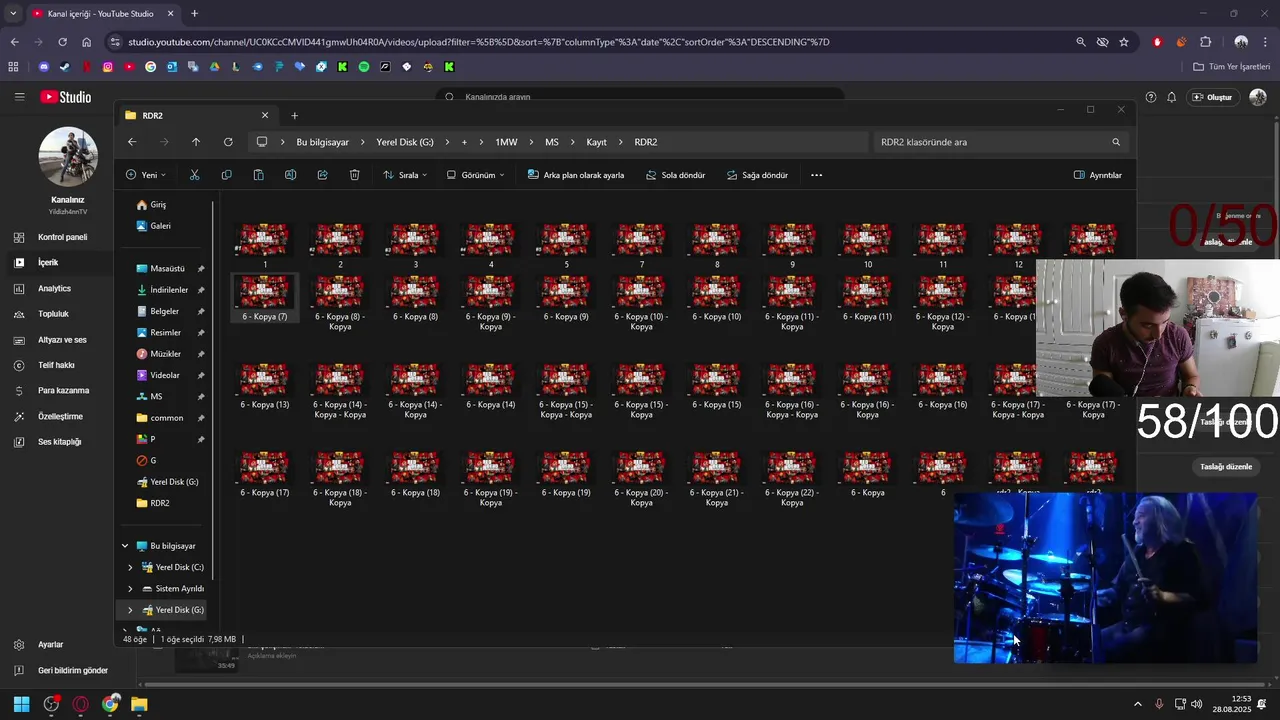Open the Görünüm view dropdown
This screenshot has height=720, width=1280.
tap(475, 175)
